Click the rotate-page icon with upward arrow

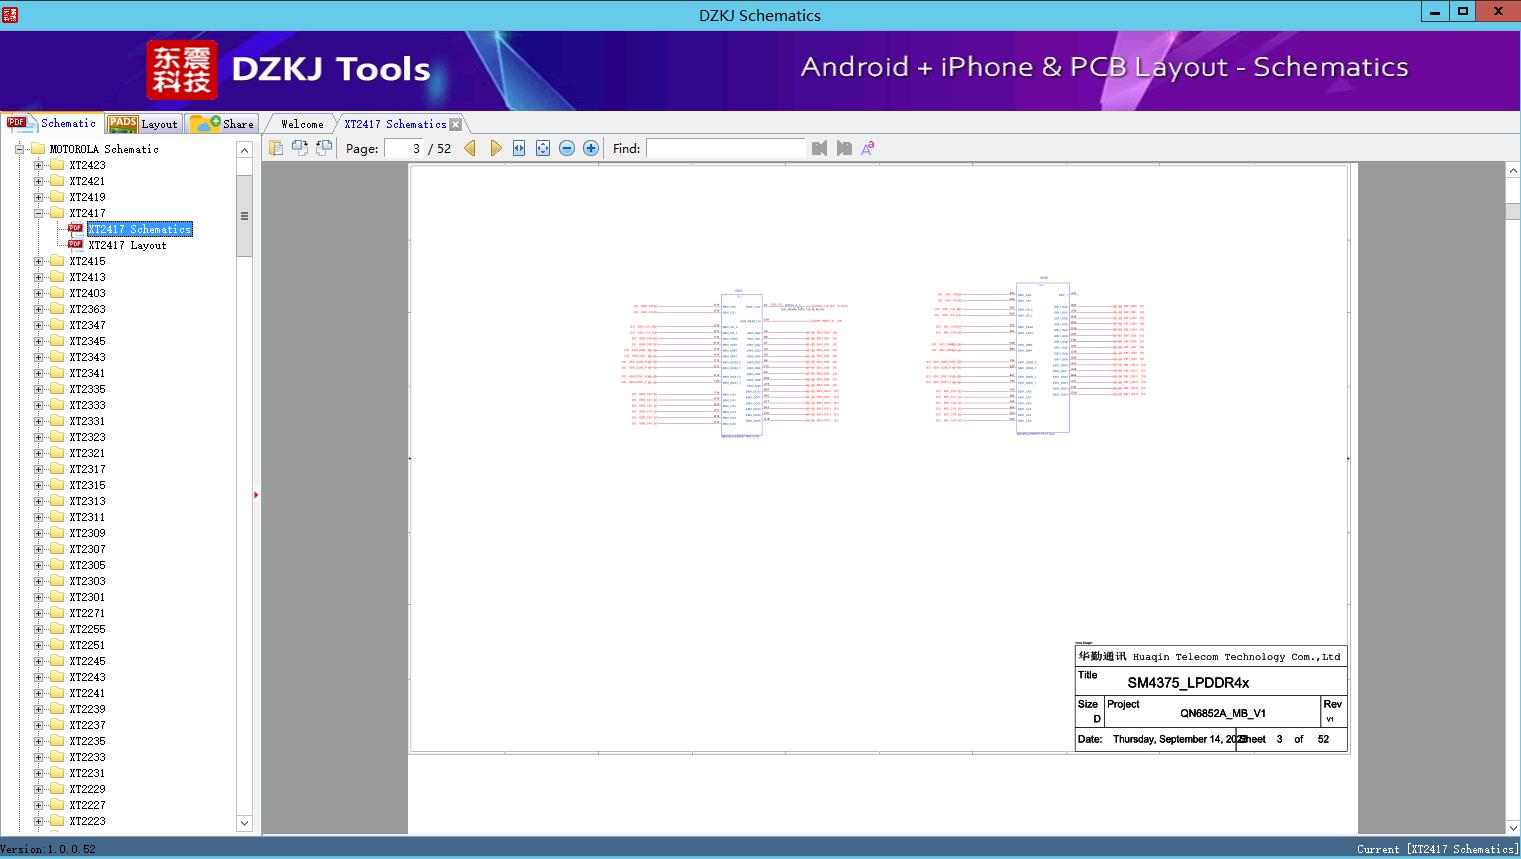point(323,148)
